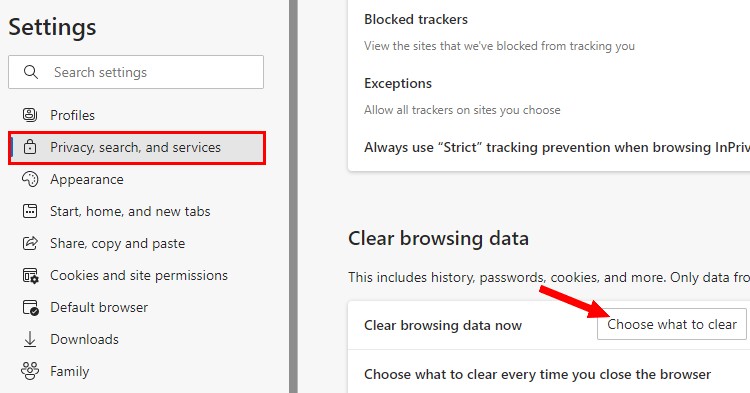Screen dimensions: 750x393
Task: Click the Search settings input field
Action: [136, 72]
